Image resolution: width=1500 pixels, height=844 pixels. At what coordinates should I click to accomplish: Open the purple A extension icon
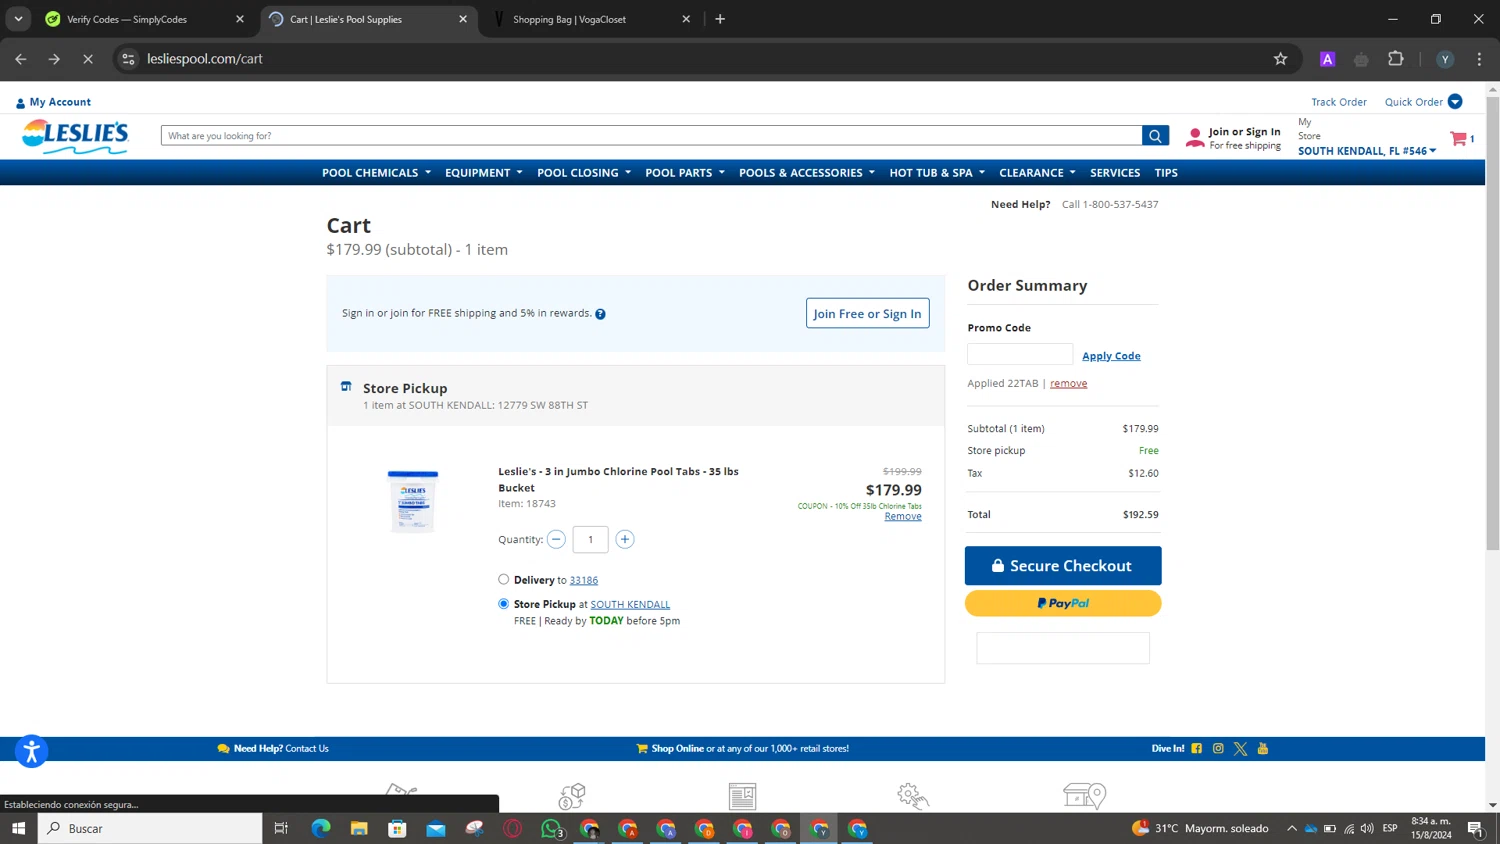coord(1328,59)
